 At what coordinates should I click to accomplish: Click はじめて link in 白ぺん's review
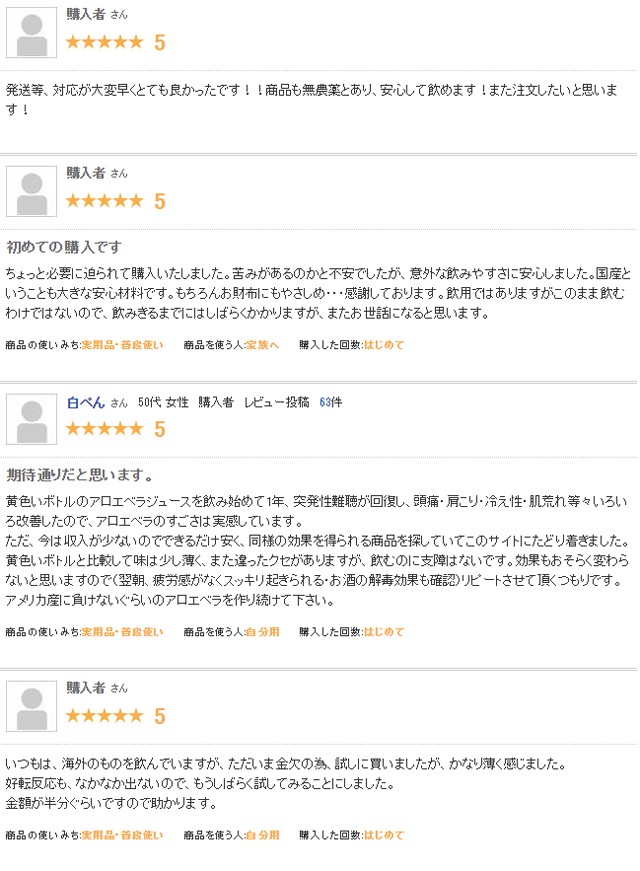coord(384,632)
